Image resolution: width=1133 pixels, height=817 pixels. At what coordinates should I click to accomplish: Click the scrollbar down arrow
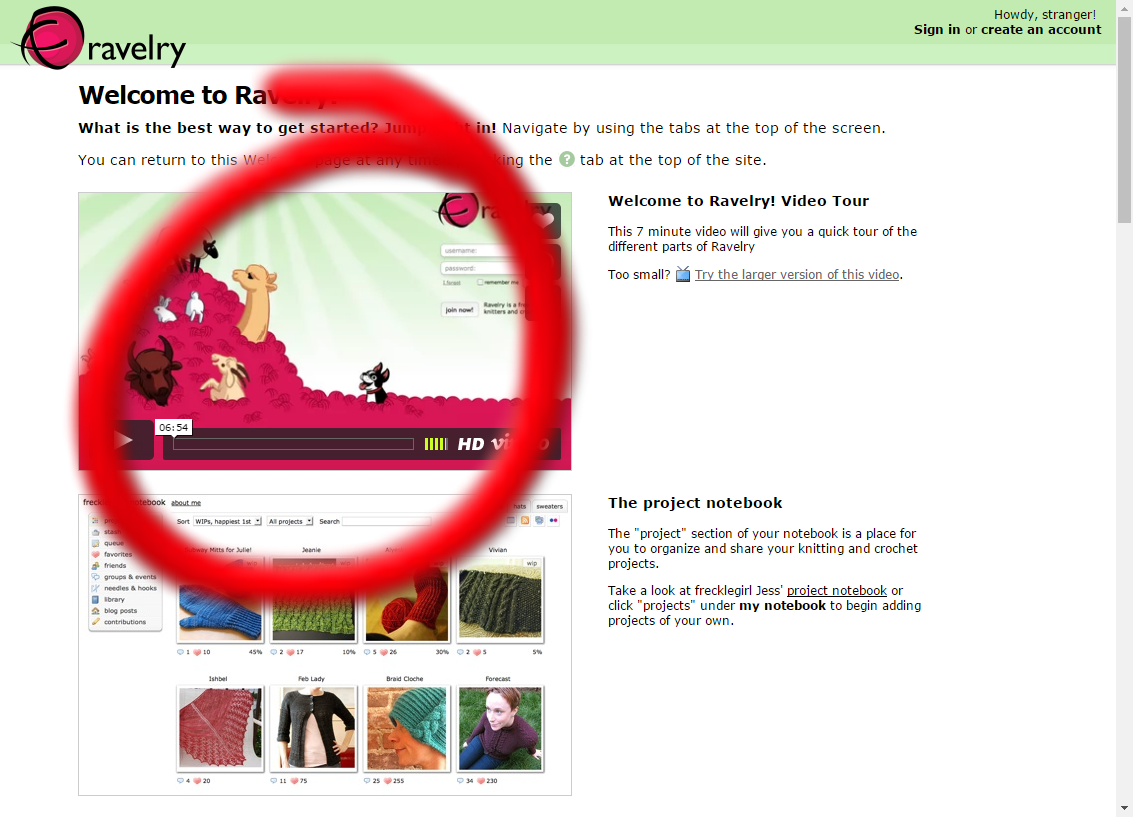point(1124,808)
